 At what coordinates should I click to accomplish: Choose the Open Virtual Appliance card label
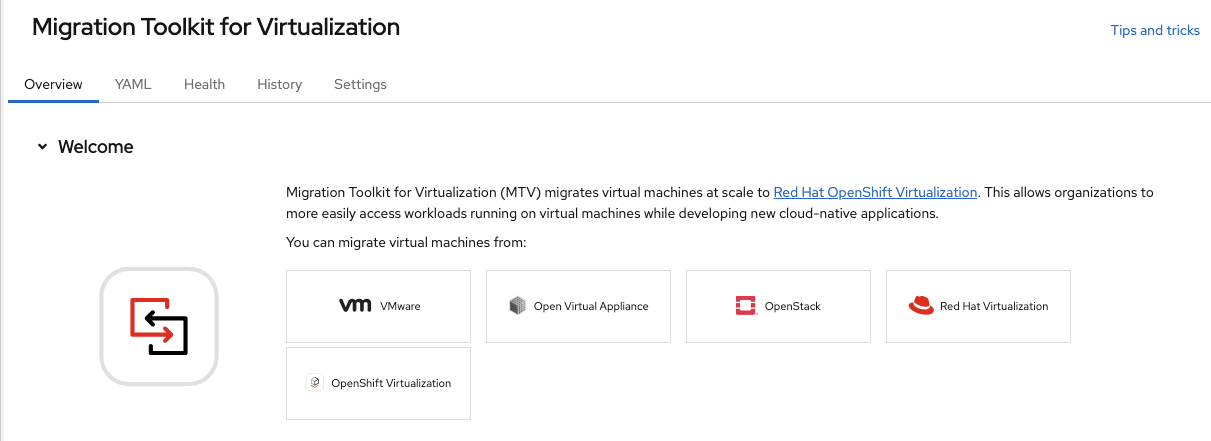(591, 306)
